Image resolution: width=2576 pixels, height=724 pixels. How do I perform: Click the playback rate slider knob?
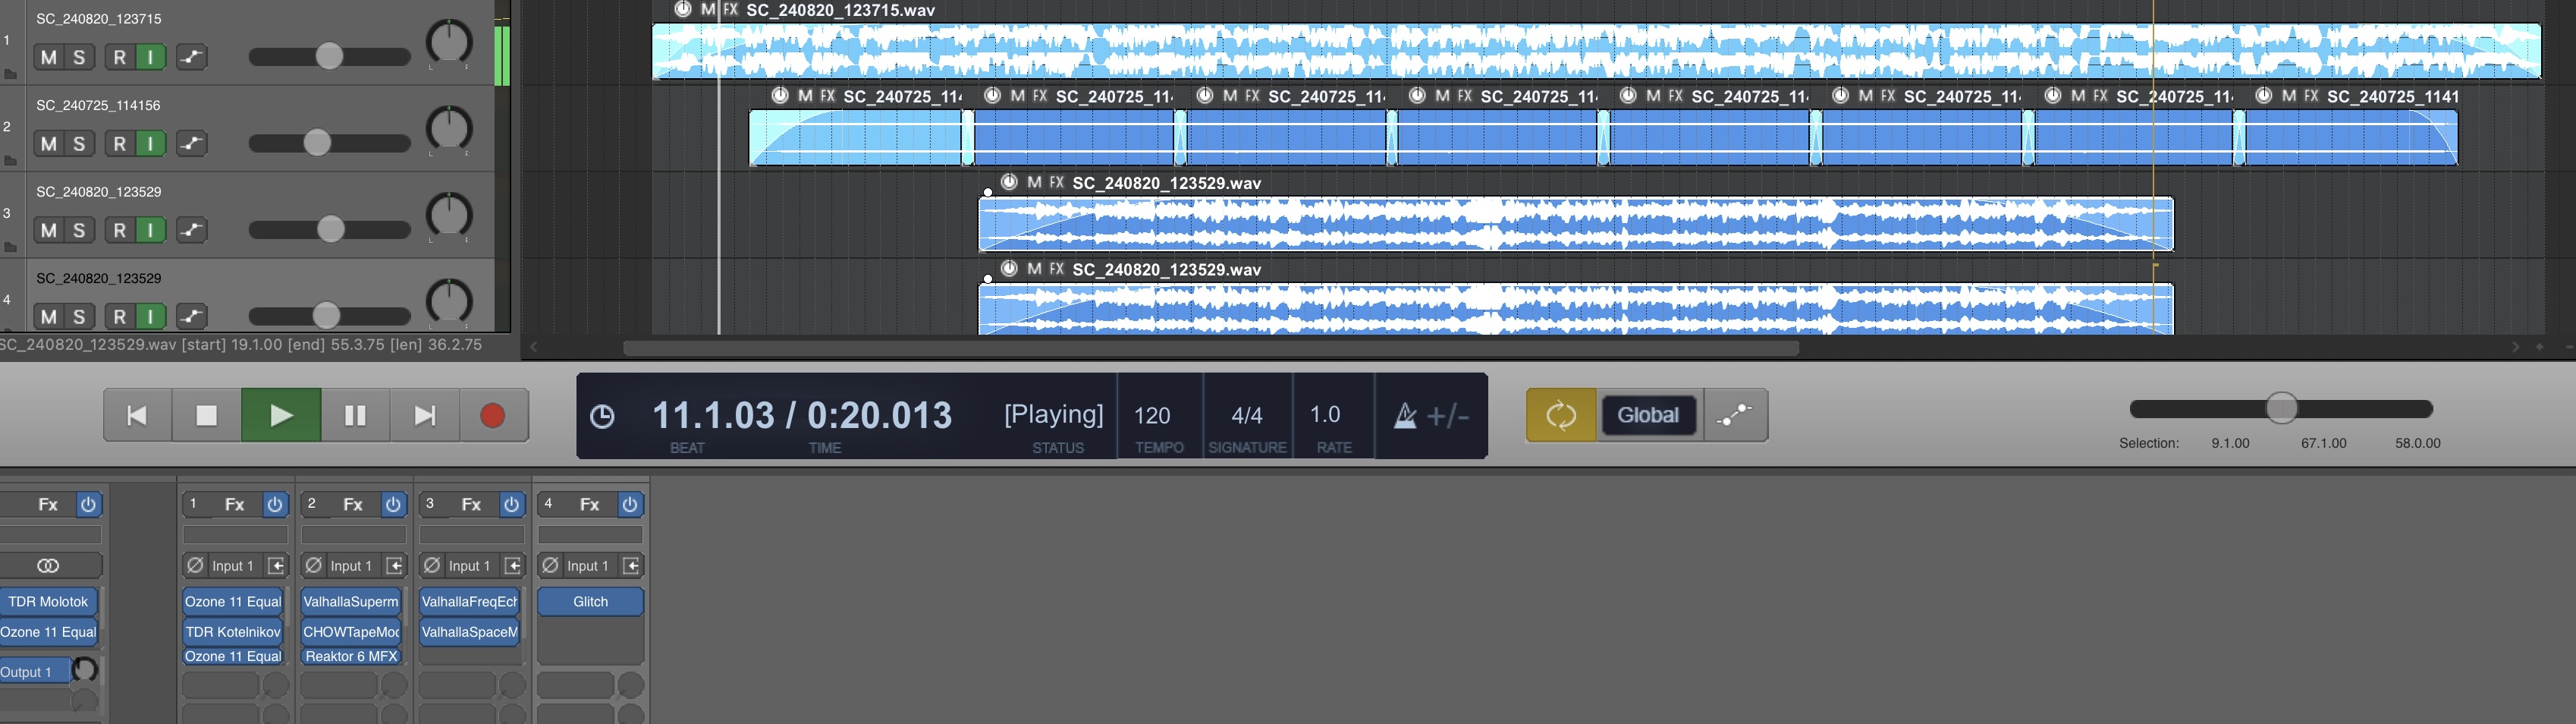pos(2281,408)
